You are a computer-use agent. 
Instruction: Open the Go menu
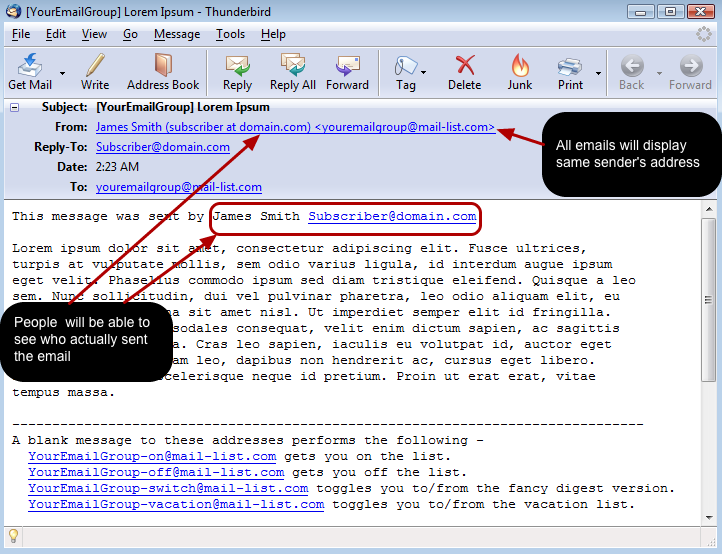[130, 34]
